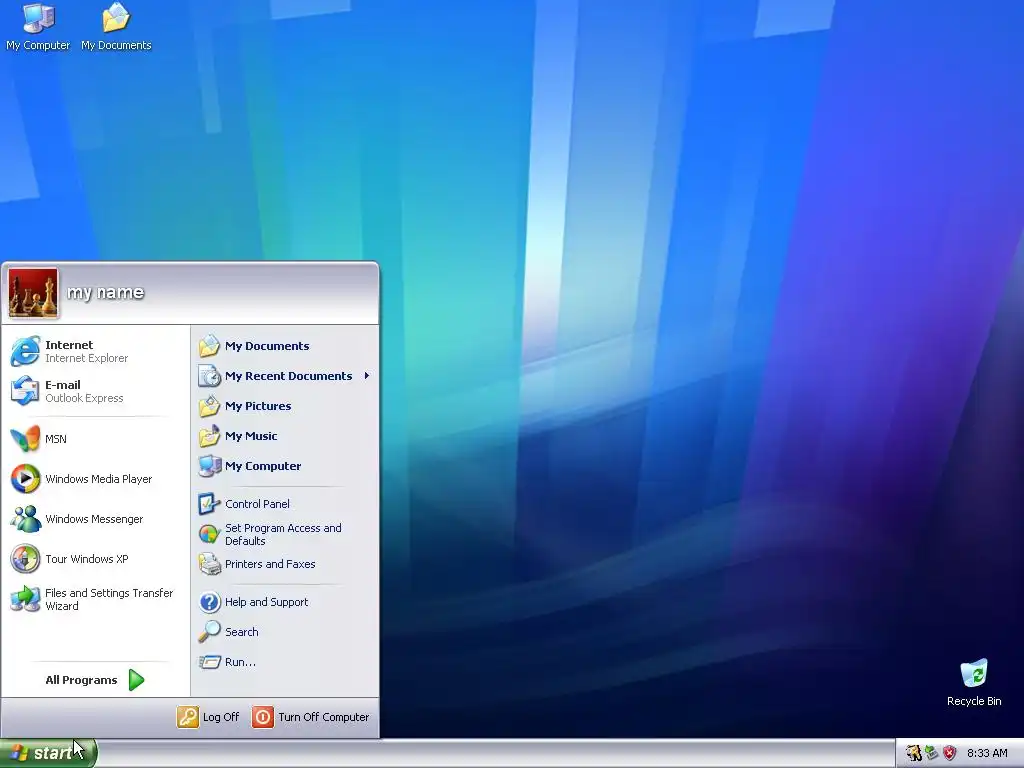Screen dimensions: 1024x768
Task: Click the red security shield tray icon
Action: [950, 753]
